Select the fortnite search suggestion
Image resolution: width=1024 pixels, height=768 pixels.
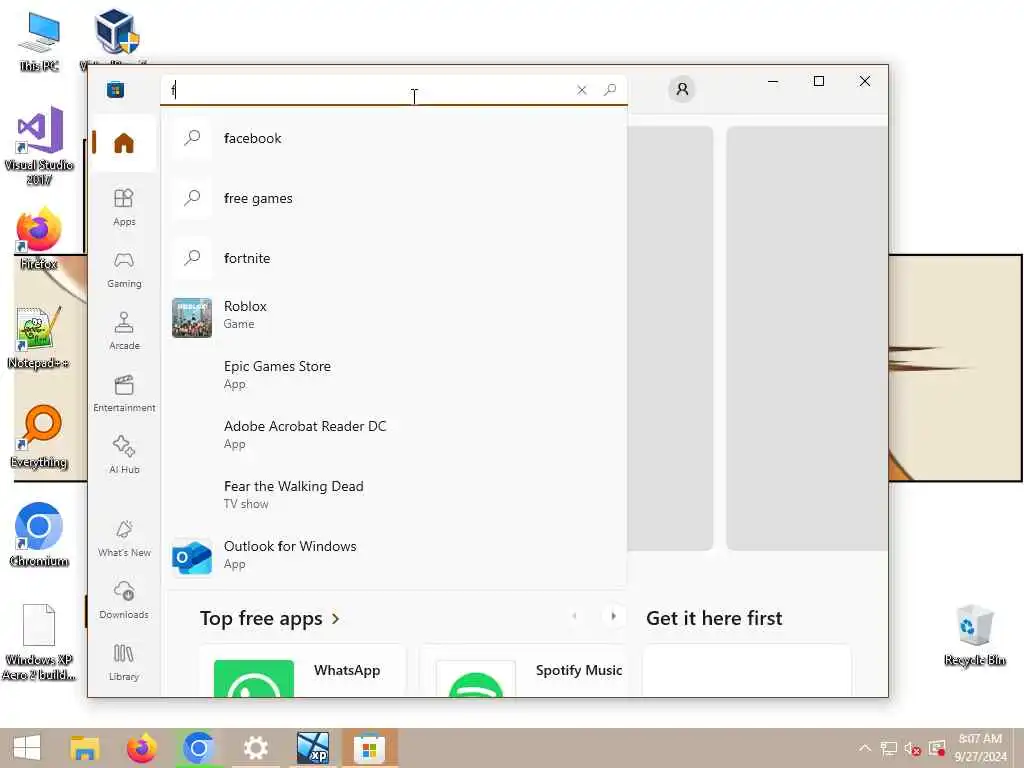click(394, 258)
